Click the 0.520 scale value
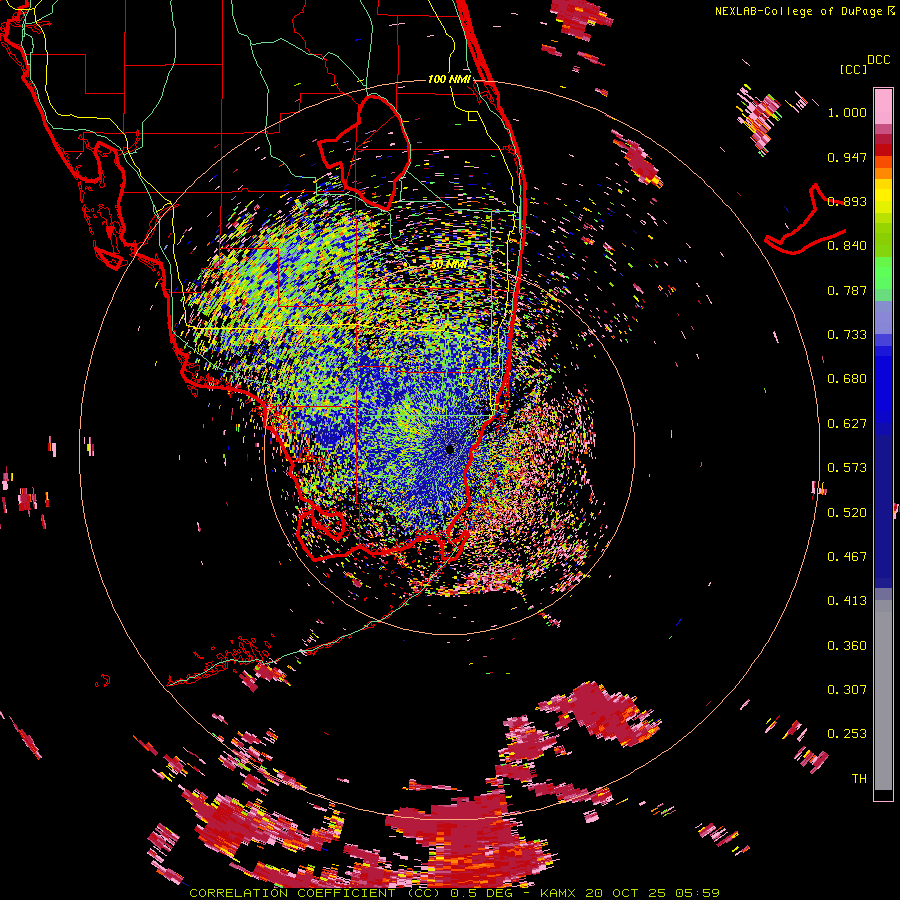The width and height of the screenshot is (900, 900). 847,513
